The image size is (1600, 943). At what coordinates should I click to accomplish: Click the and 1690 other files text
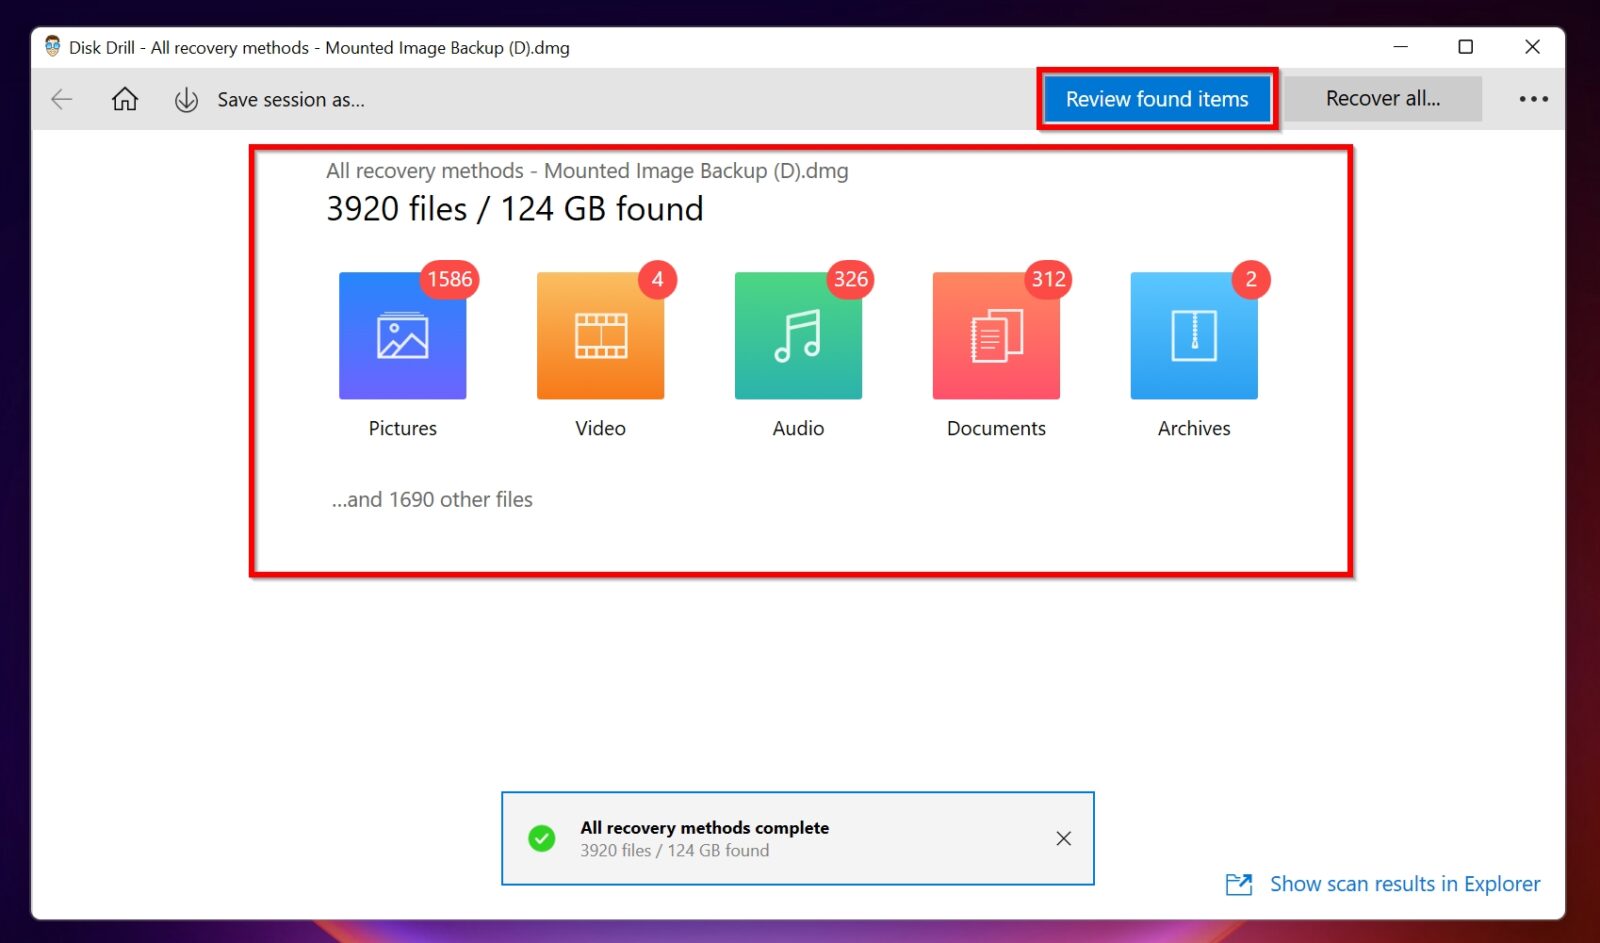coord(431,499)
